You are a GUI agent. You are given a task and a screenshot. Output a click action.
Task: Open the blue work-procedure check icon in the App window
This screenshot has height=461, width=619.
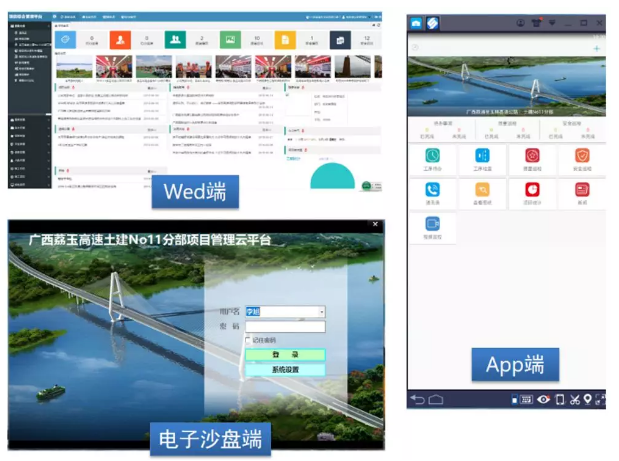coord(482,155)
